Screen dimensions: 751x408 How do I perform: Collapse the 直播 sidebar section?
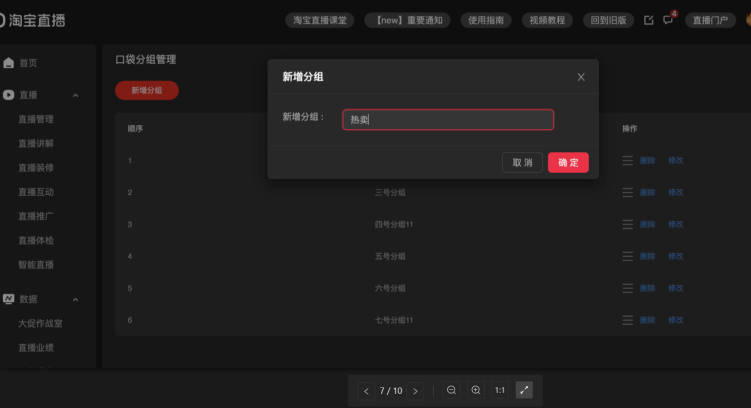75,95
